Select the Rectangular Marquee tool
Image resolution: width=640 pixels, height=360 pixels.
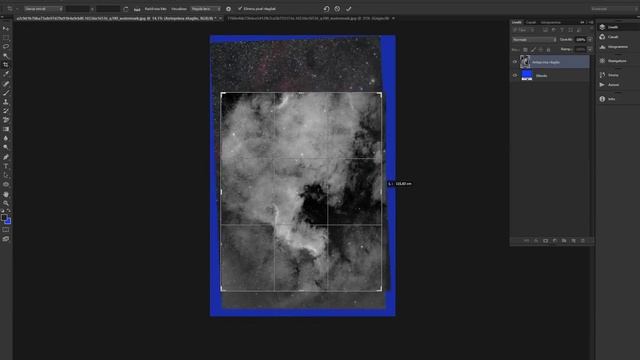point(6,38)
